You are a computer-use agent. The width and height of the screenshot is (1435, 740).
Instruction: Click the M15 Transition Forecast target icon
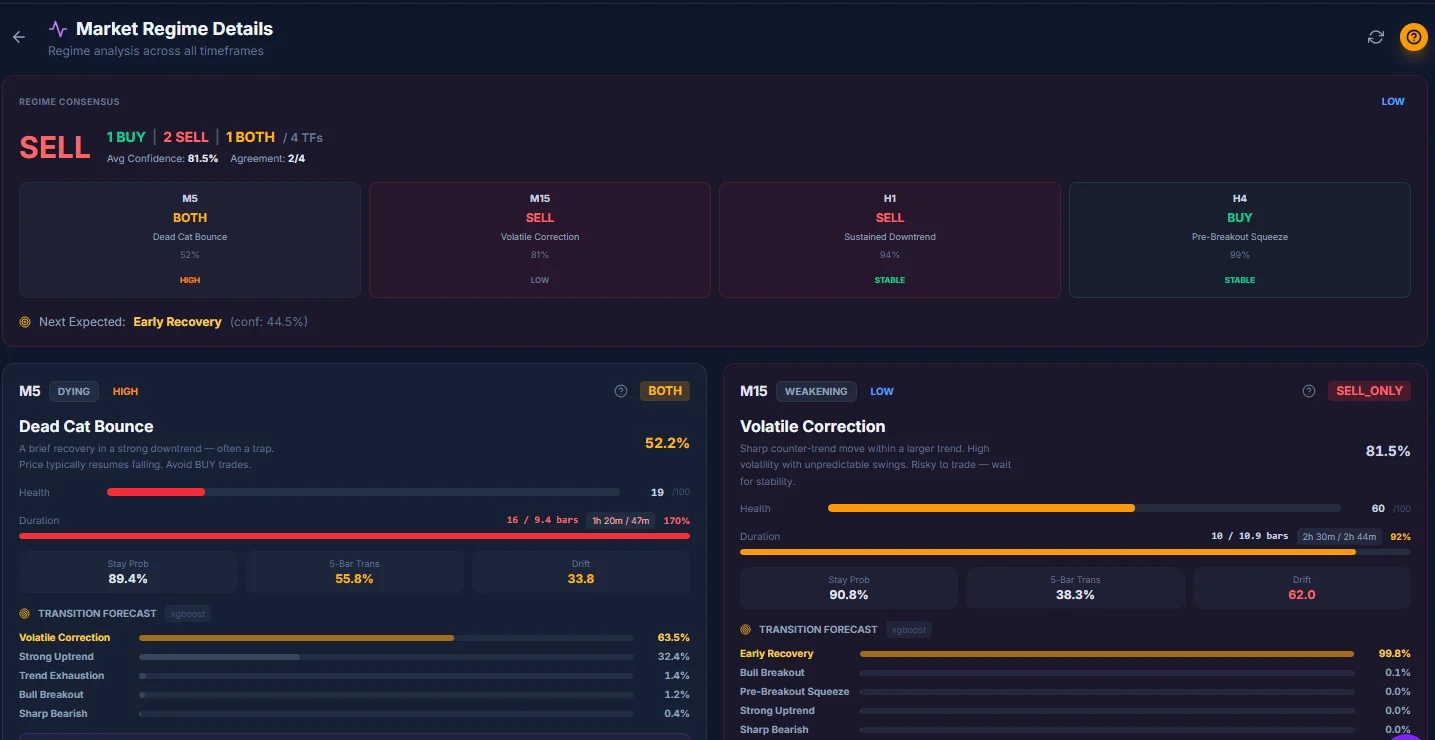(745, 629)
